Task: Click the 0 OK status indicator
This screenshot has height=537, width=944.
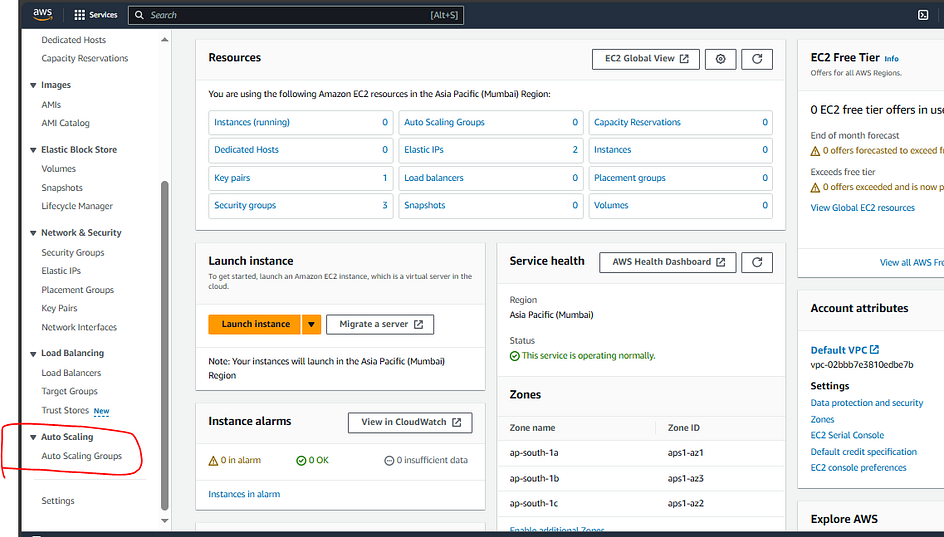Action: [312, 461]
